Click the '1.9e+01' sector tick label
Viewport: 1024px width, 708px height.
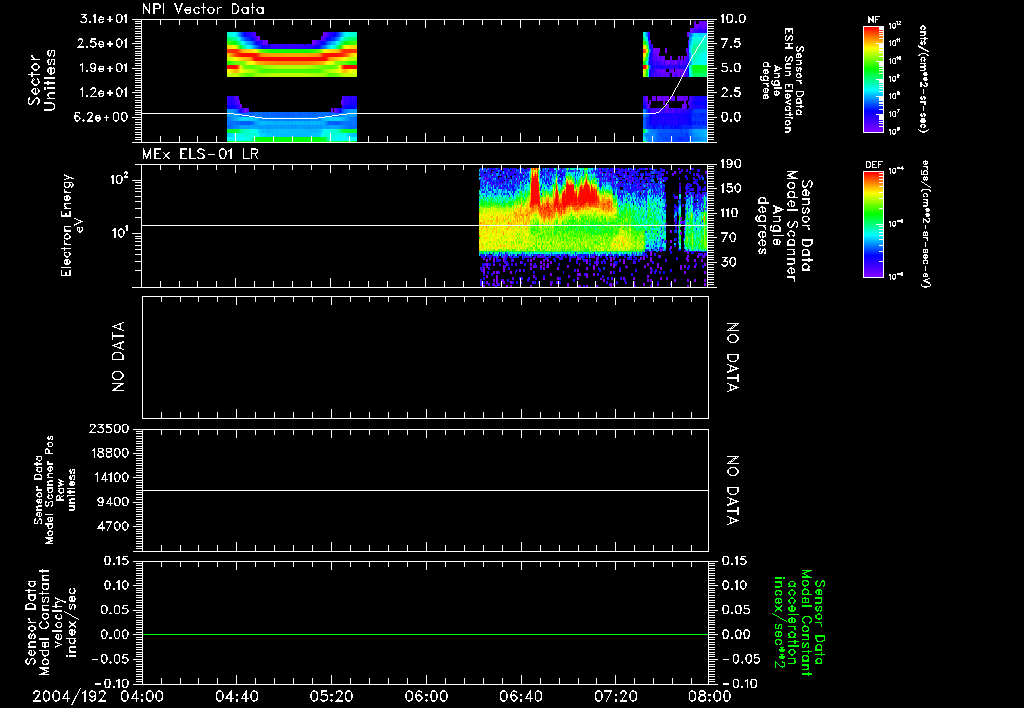pos(104,68)
